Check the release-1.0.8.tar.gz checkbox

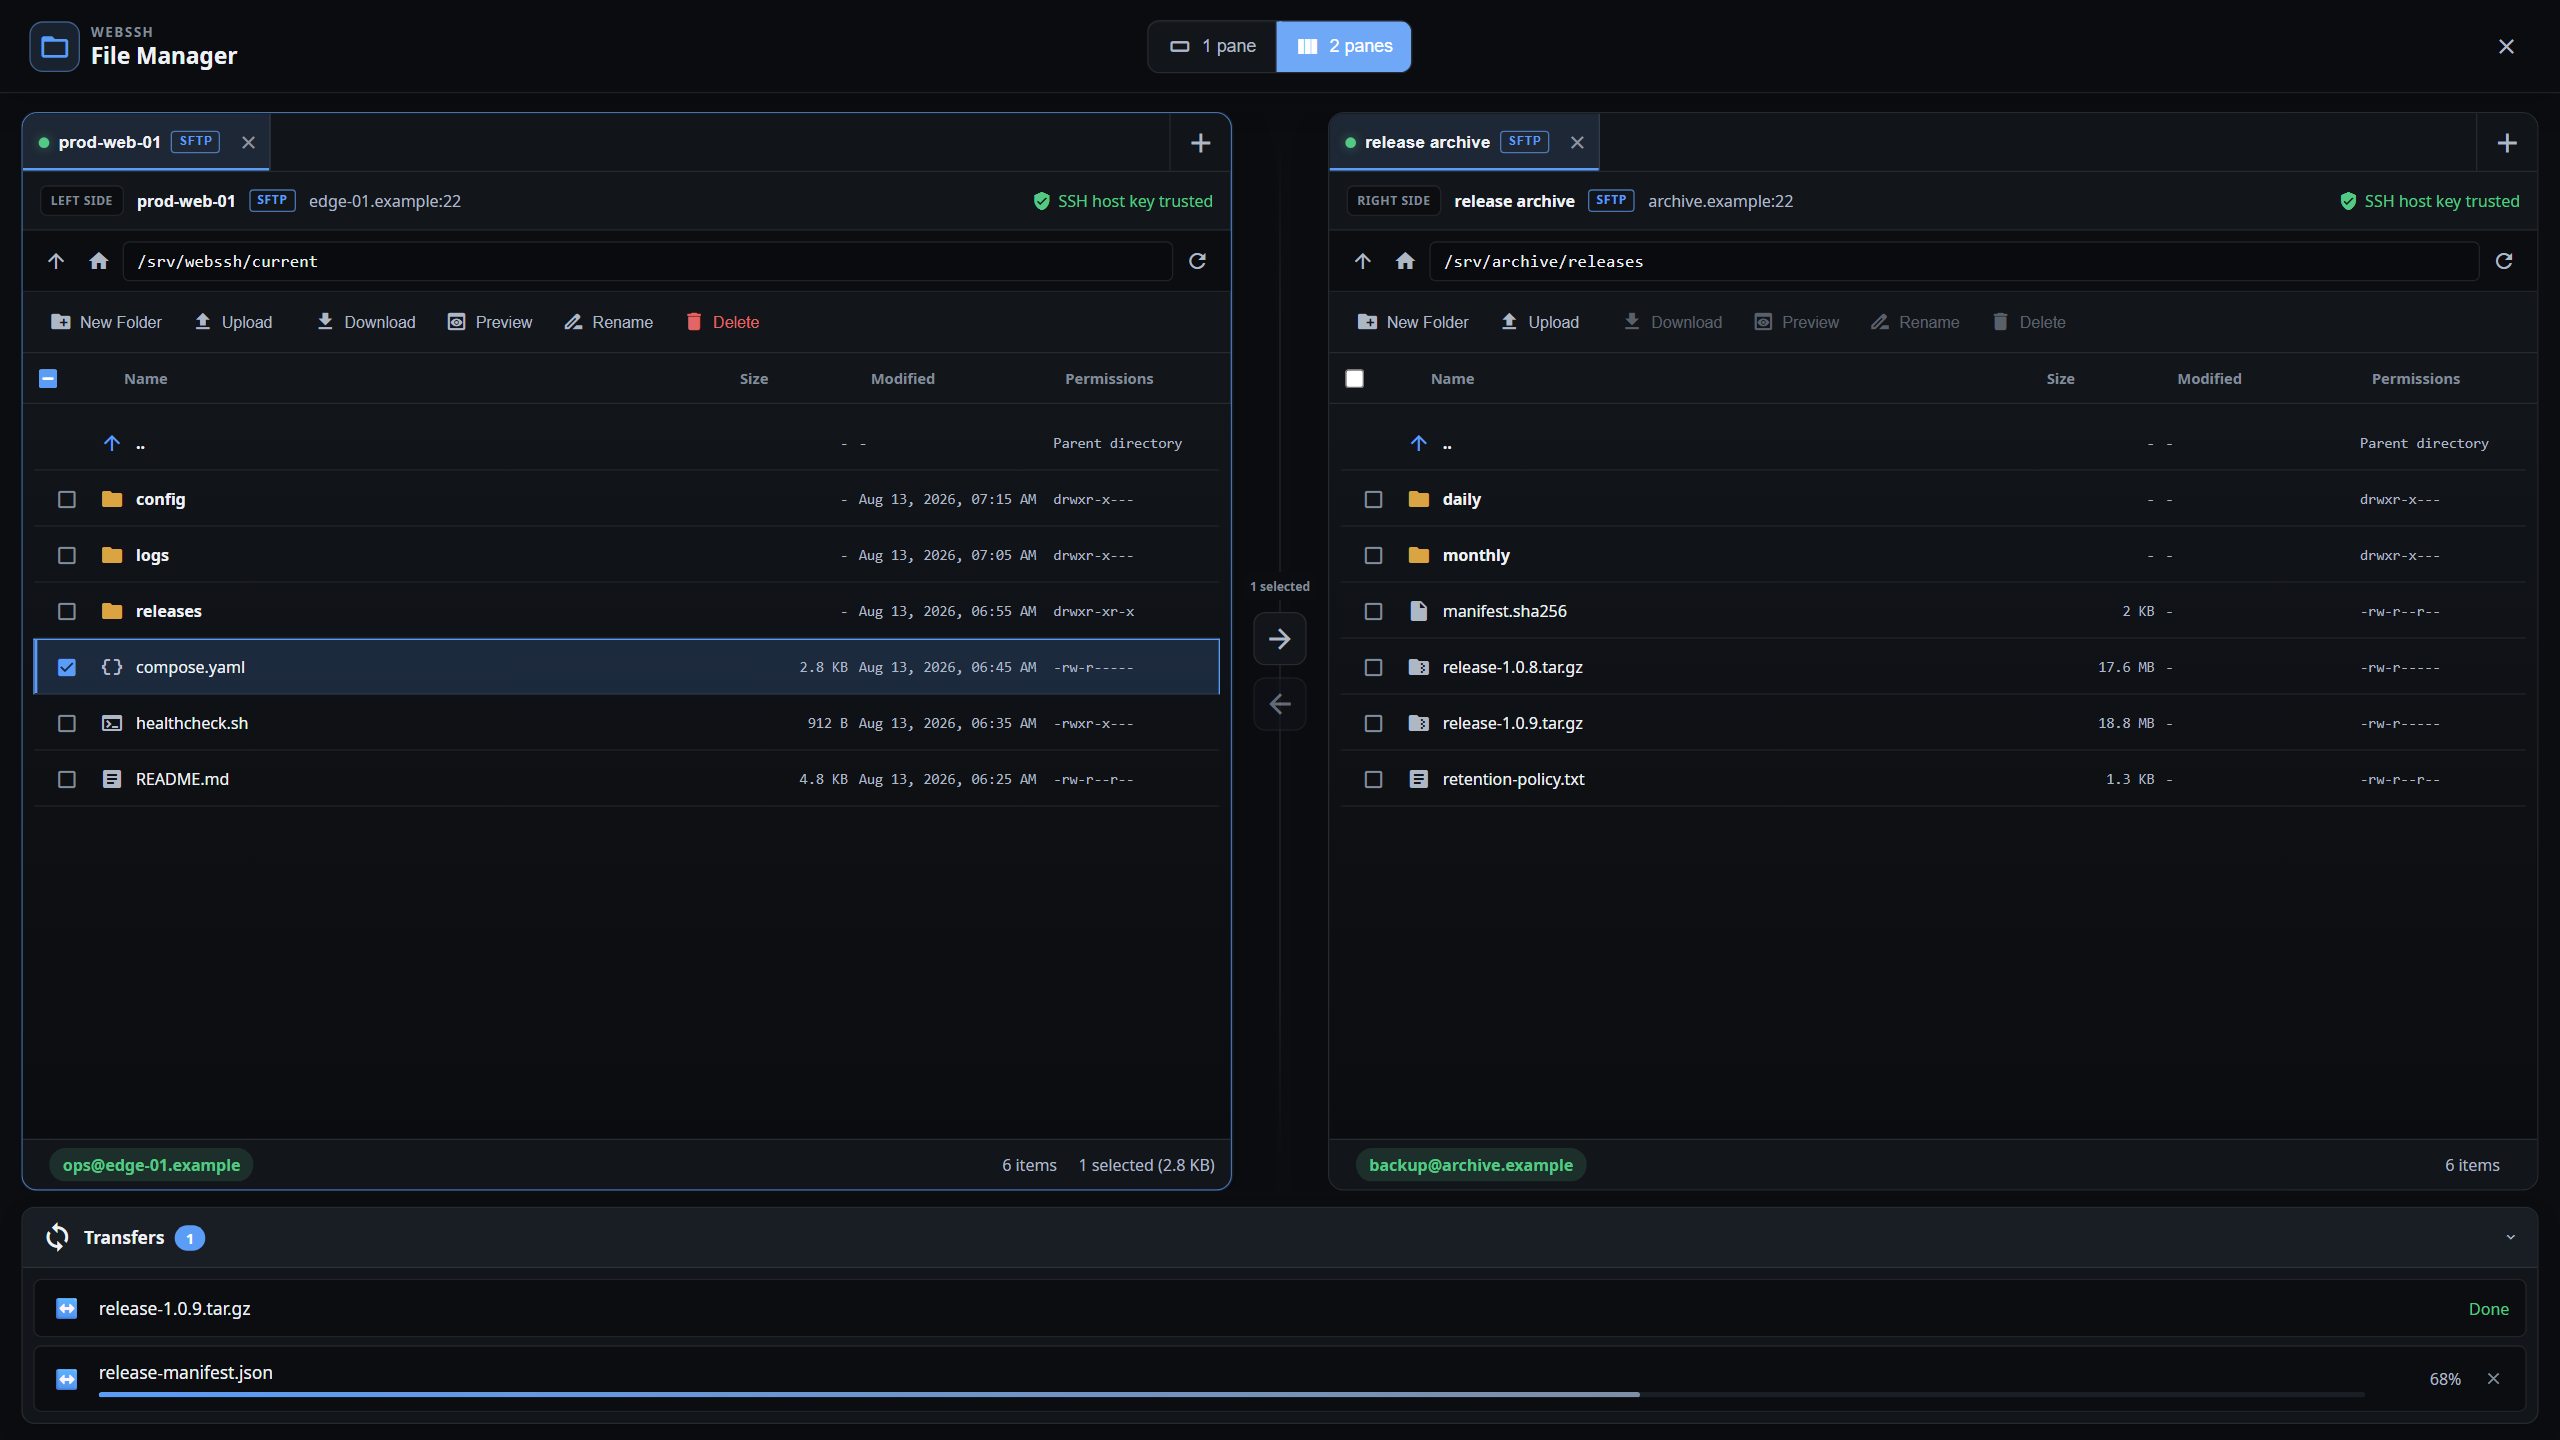pyautogui.click(x=1374, y=667)
